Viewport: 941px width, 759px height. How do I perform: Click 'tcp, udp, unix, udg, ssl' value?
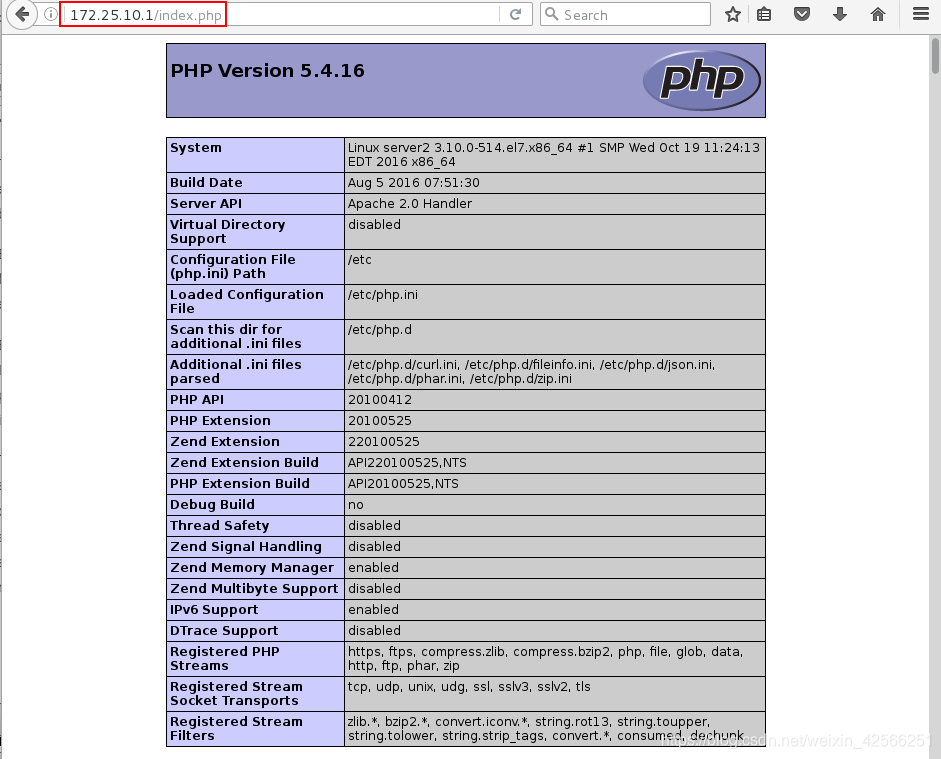point(469,686)
